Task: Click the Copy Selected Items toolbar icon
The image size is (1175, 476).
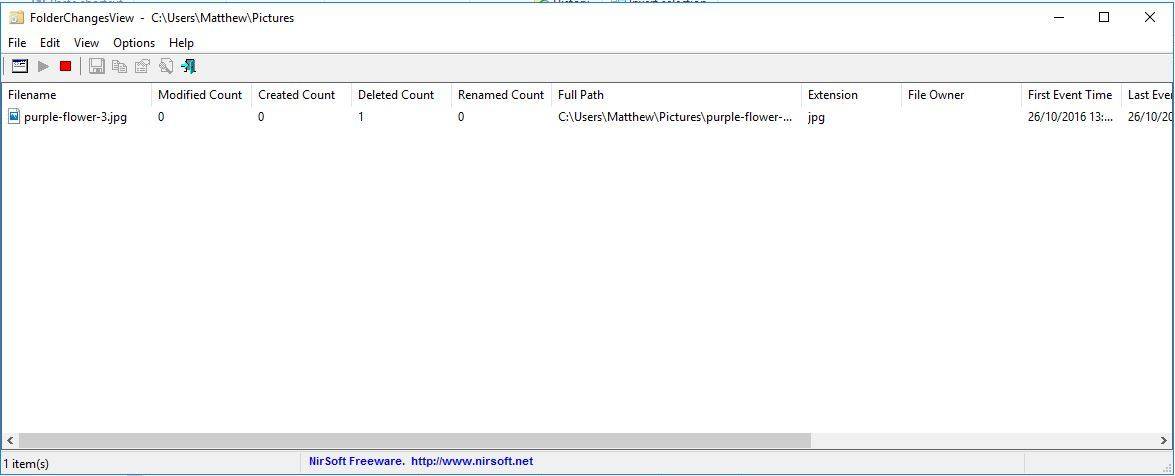Action: [x=119, y=67]
